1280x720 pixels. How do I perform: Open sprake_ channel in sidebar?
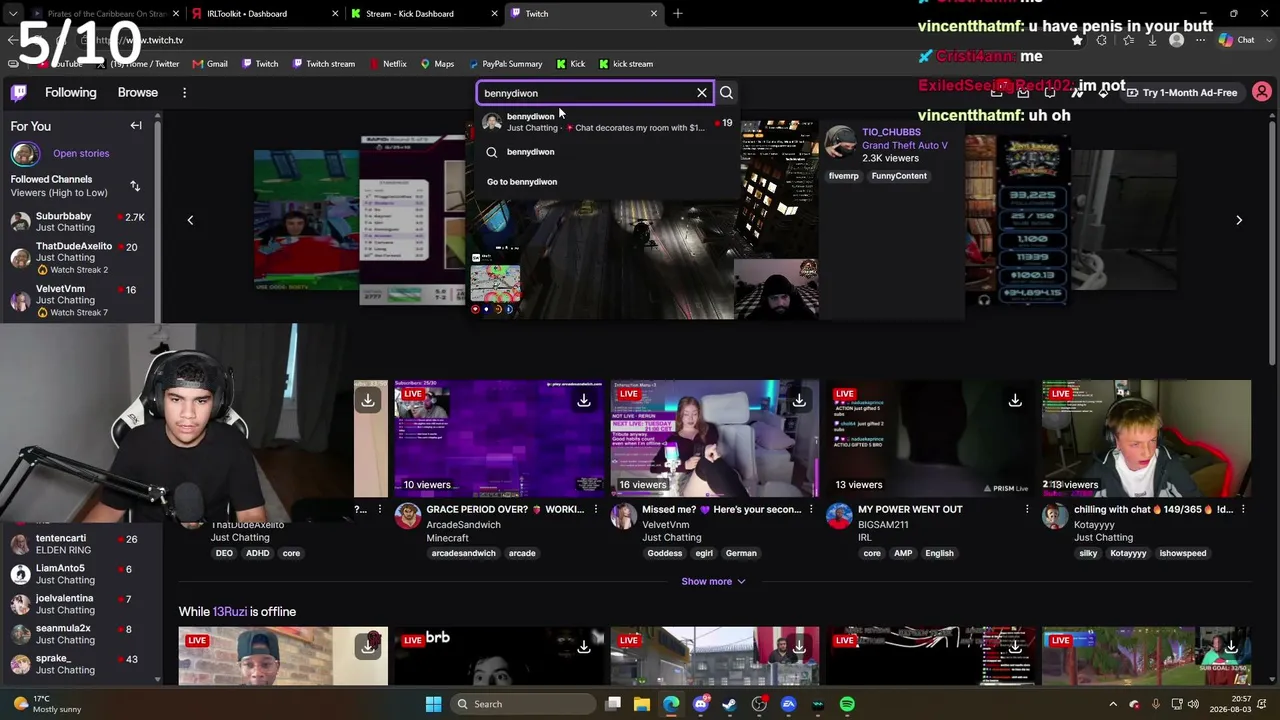coord(78,664)
